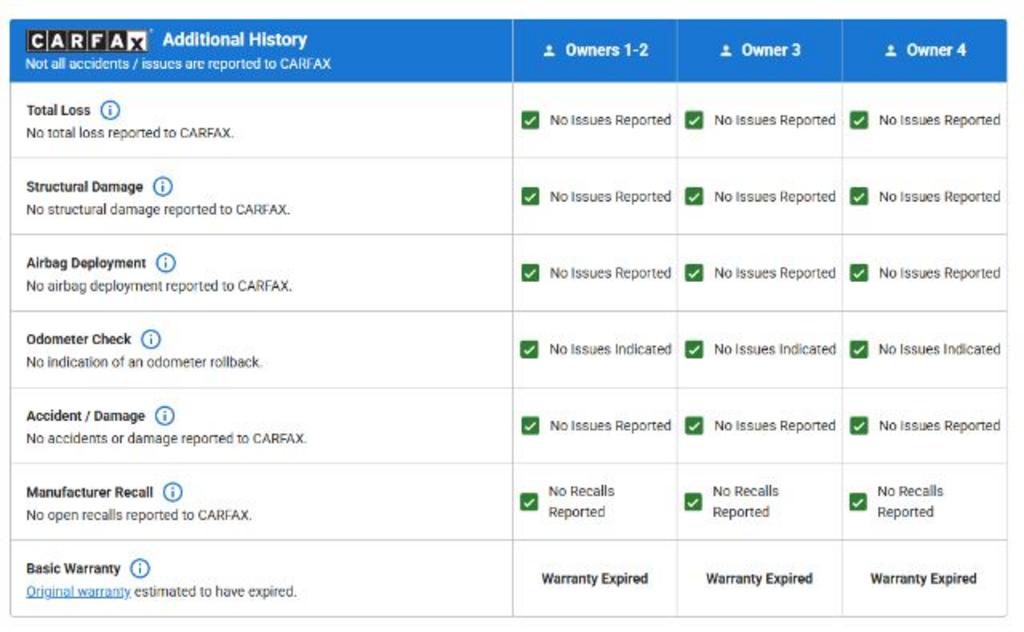Click Accident / Damage green check for Owner 4
The height and width of the screenshot is (632, 1024).
pos(859,426)
